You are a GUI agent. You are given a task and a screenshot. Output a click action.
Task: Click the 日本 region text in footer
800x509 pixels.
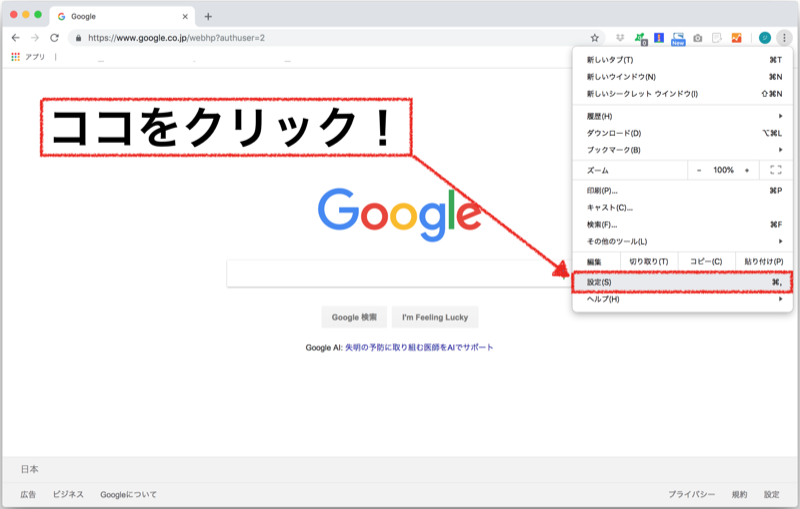29,469
